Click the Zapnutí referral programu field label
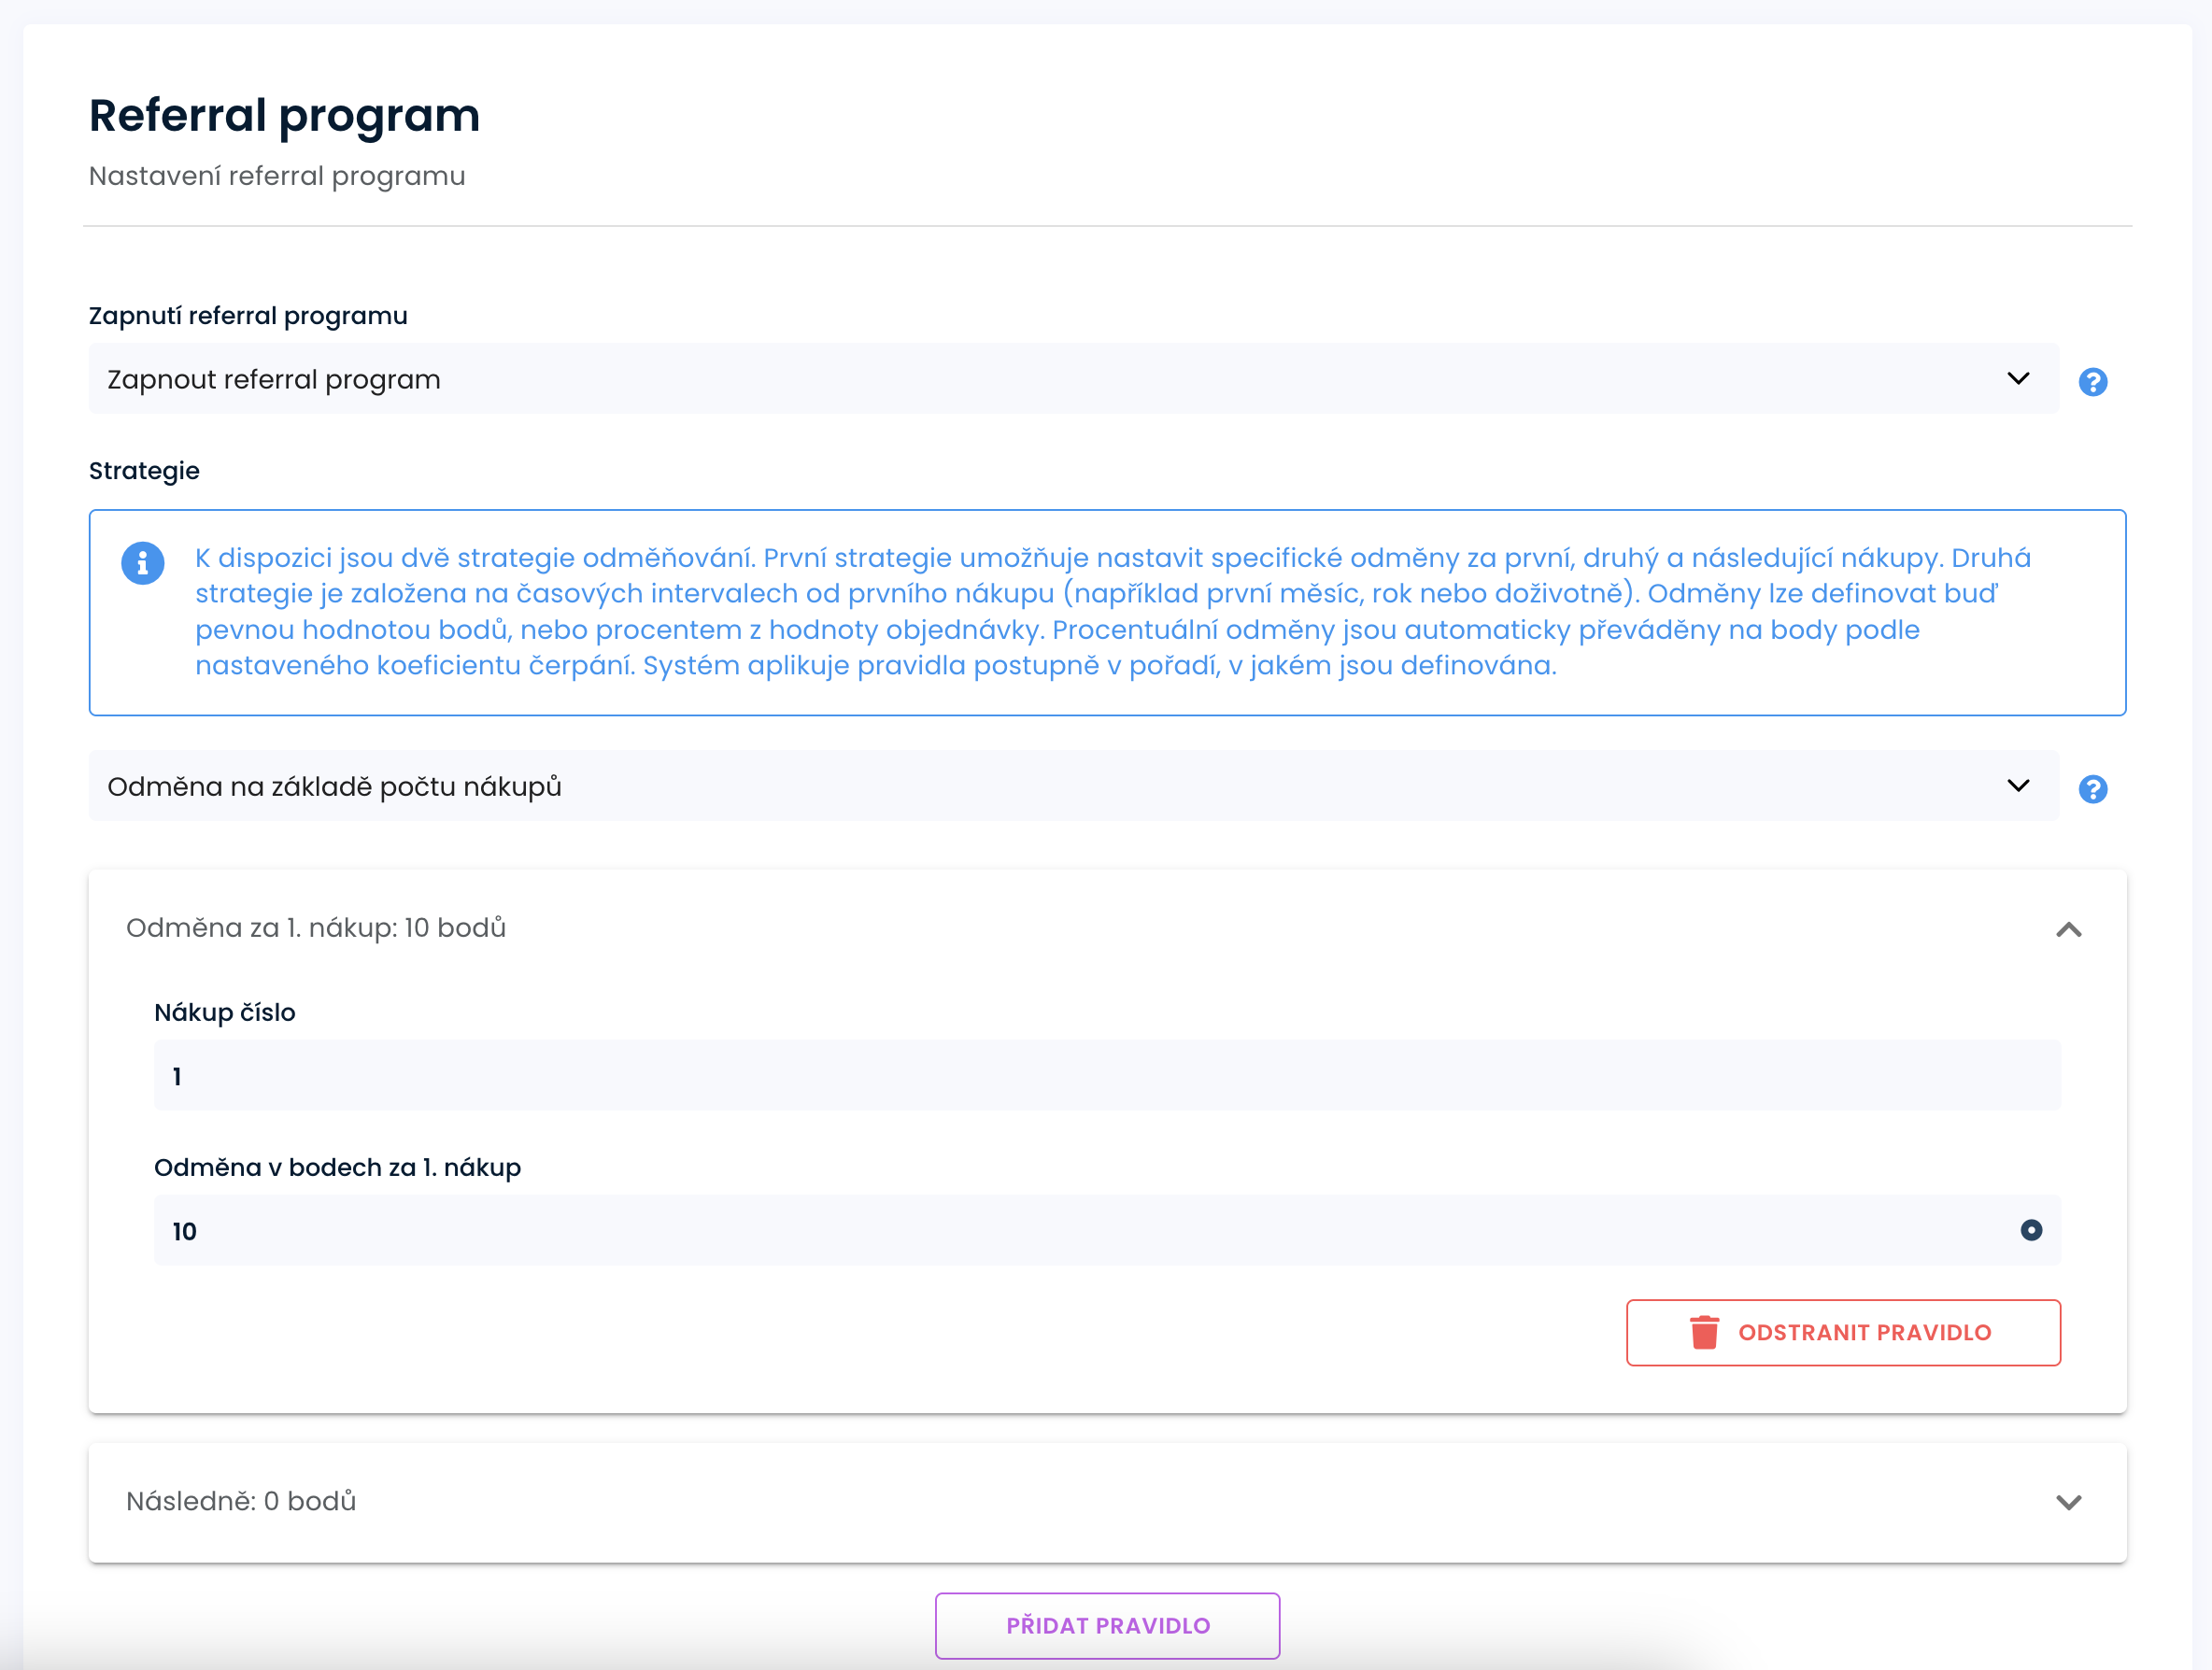The width and height of the screenshot is (2212, 1670). pos(248,316)
